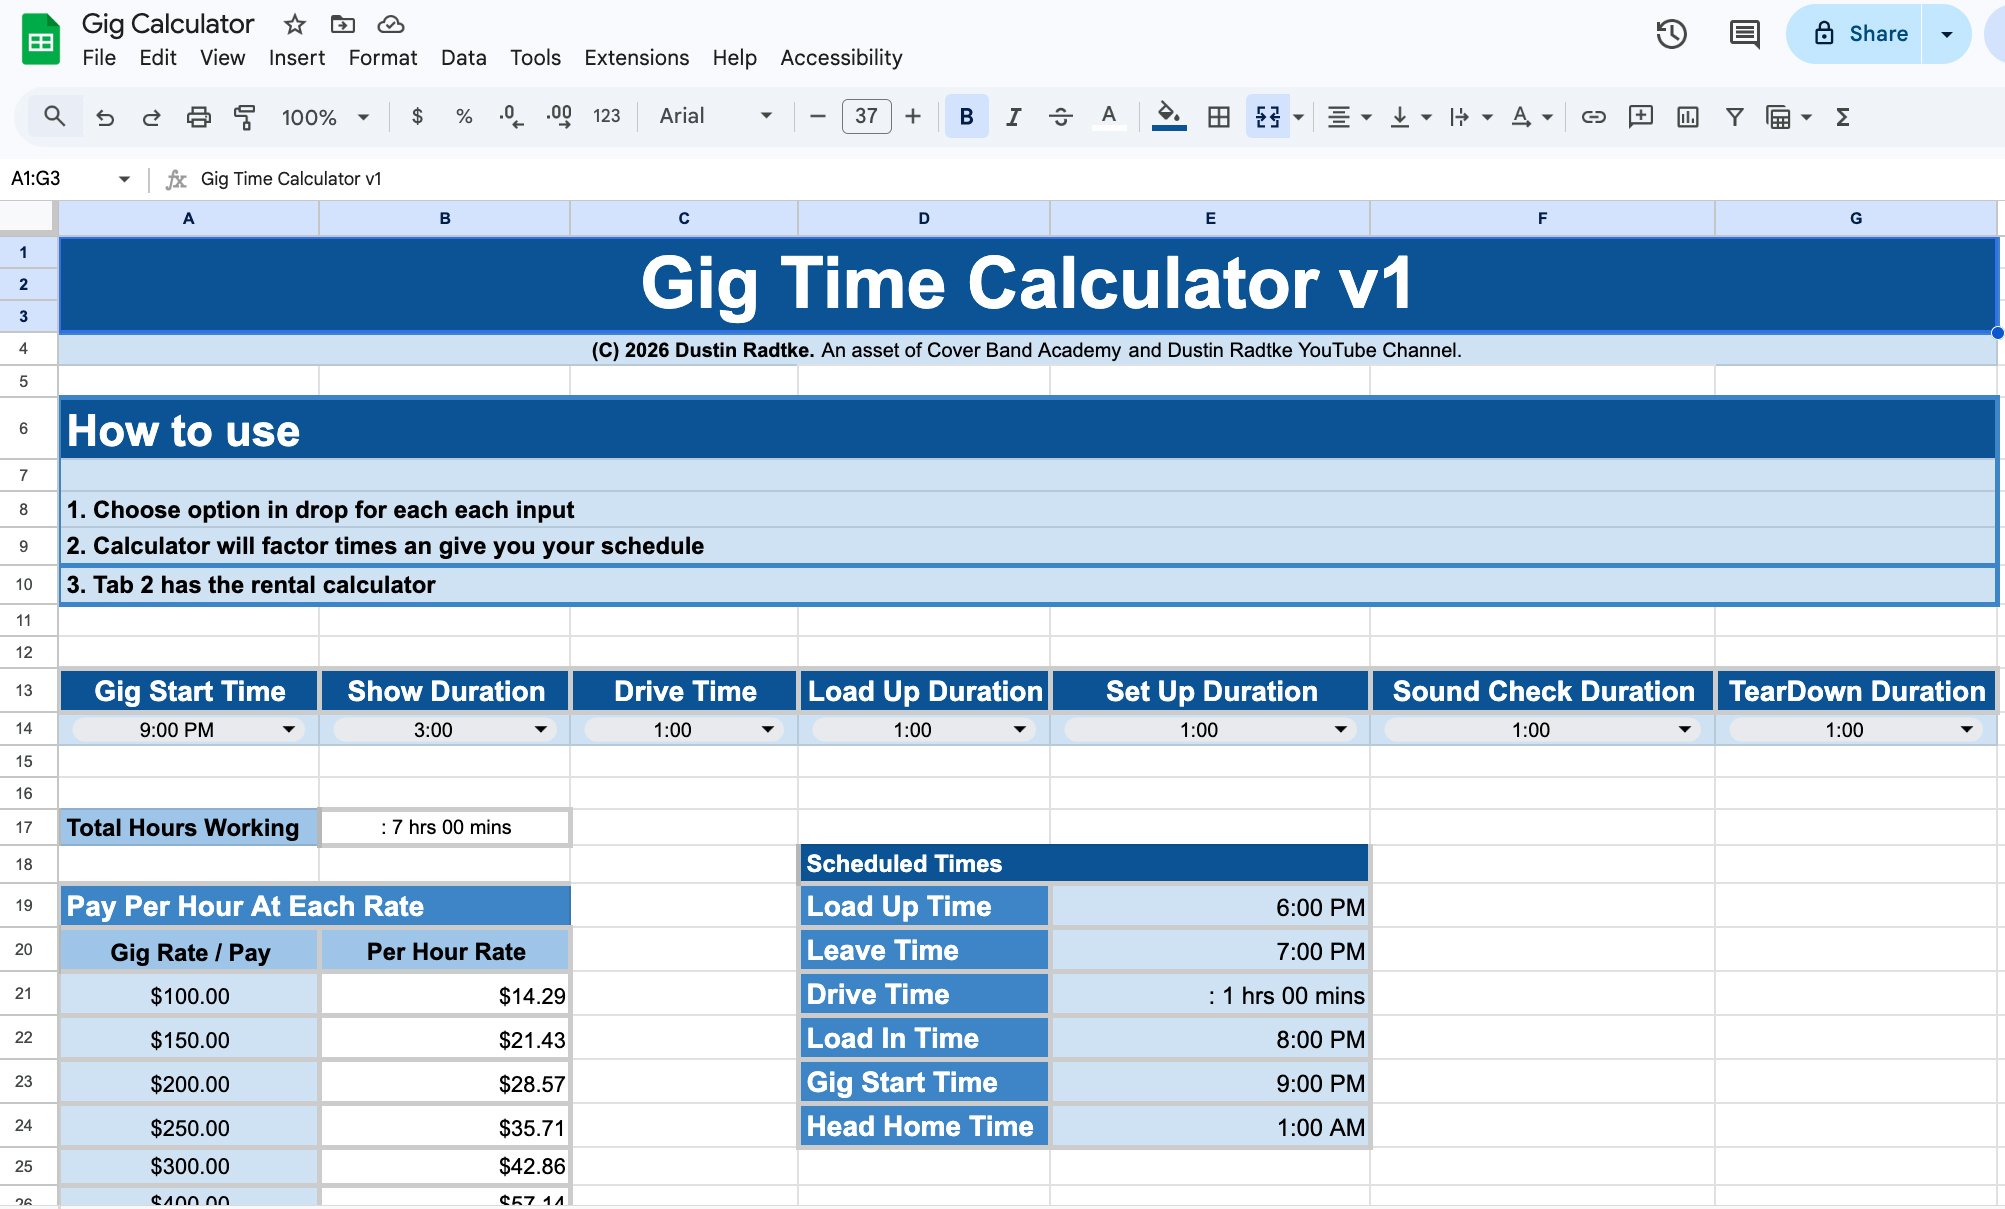
Task: Open the fill color picker
Action: coord(1168,117)
